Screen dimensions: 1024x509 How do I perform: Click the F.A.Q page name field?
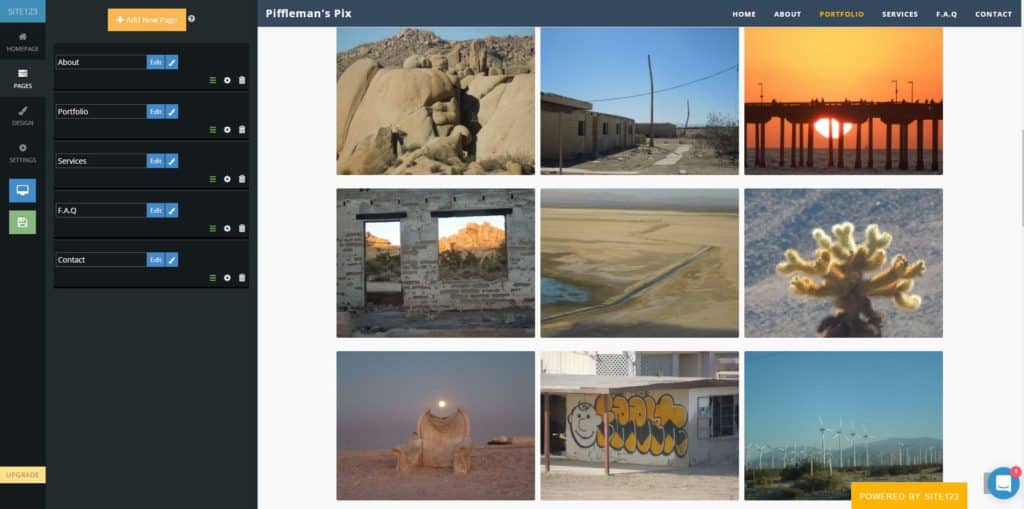(101, 210)
